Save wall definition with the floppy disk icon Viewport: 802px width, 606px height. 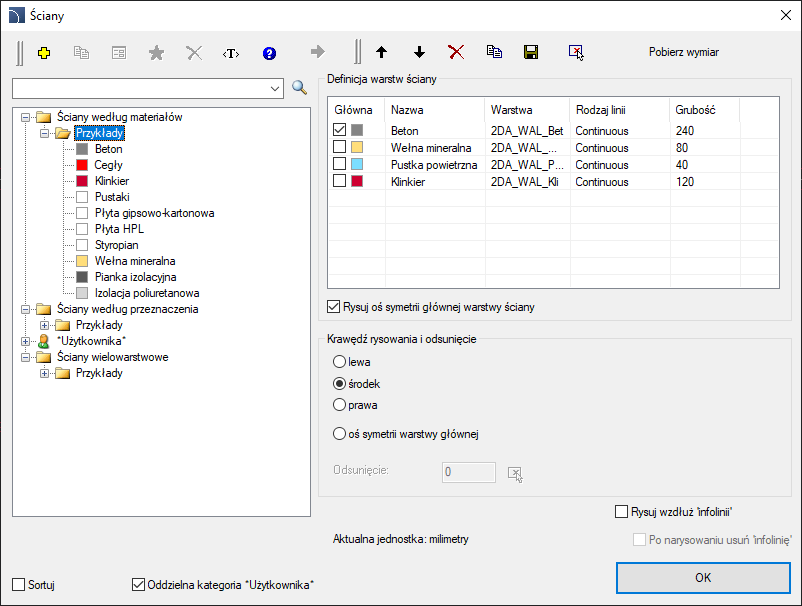coord(531,52)
